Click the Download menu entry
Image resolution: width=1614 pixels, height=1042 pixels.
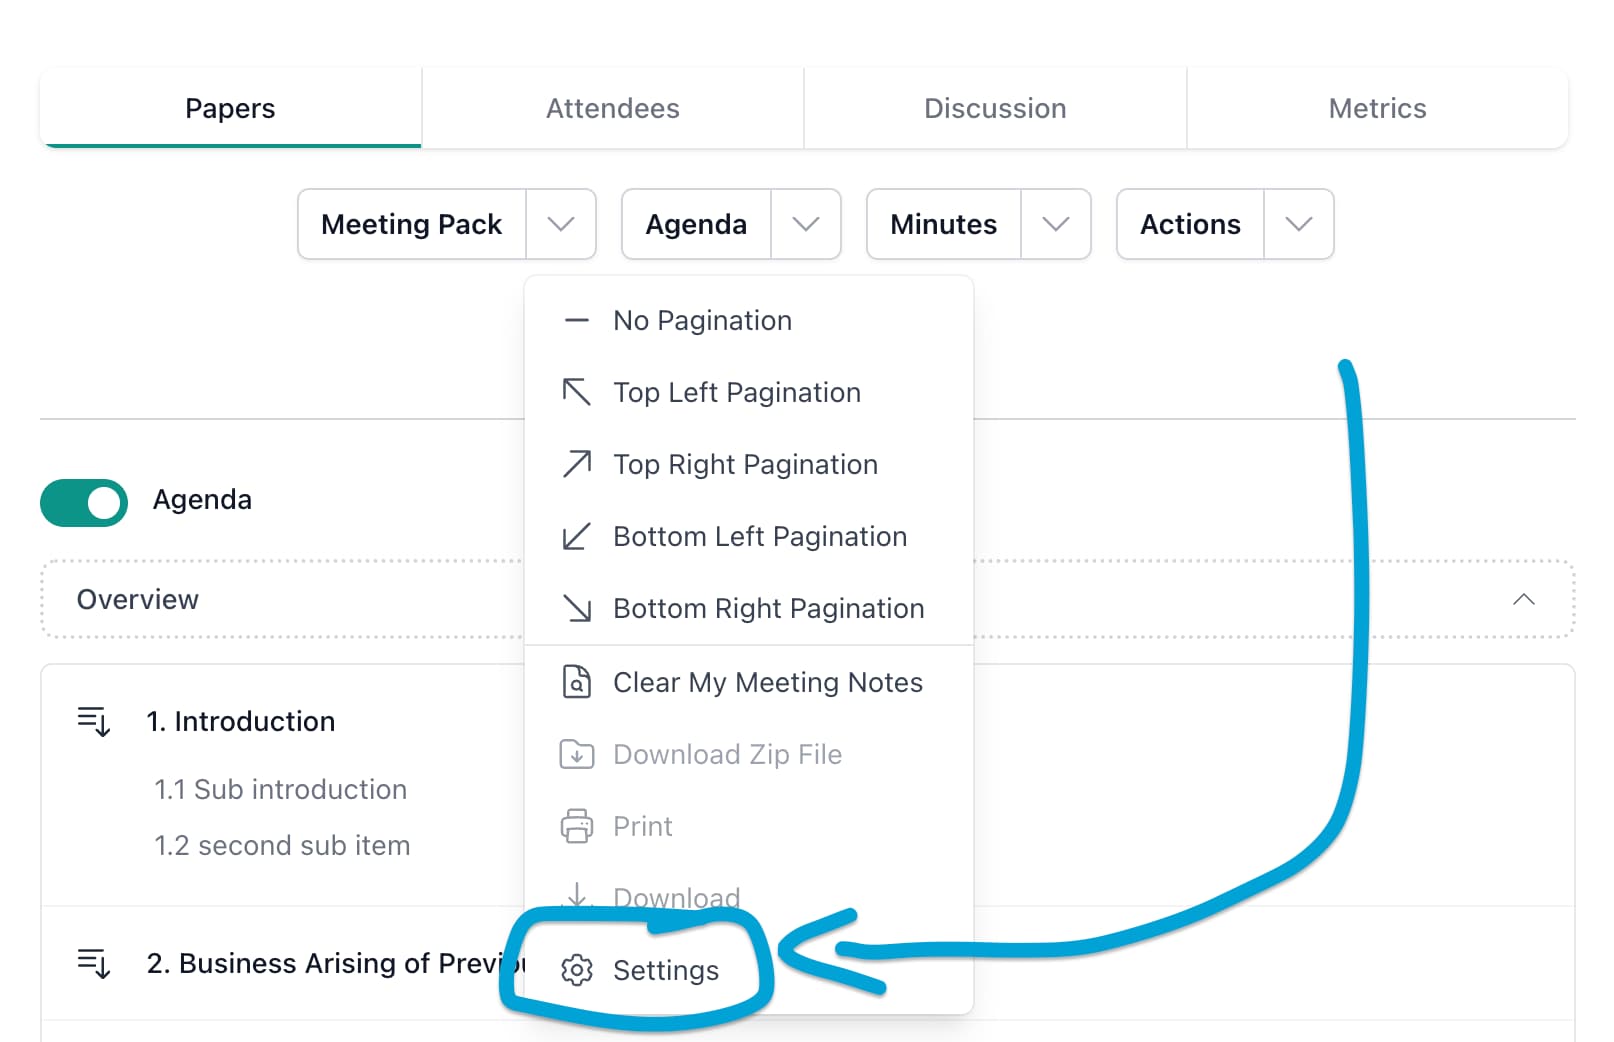coord(676,897)
